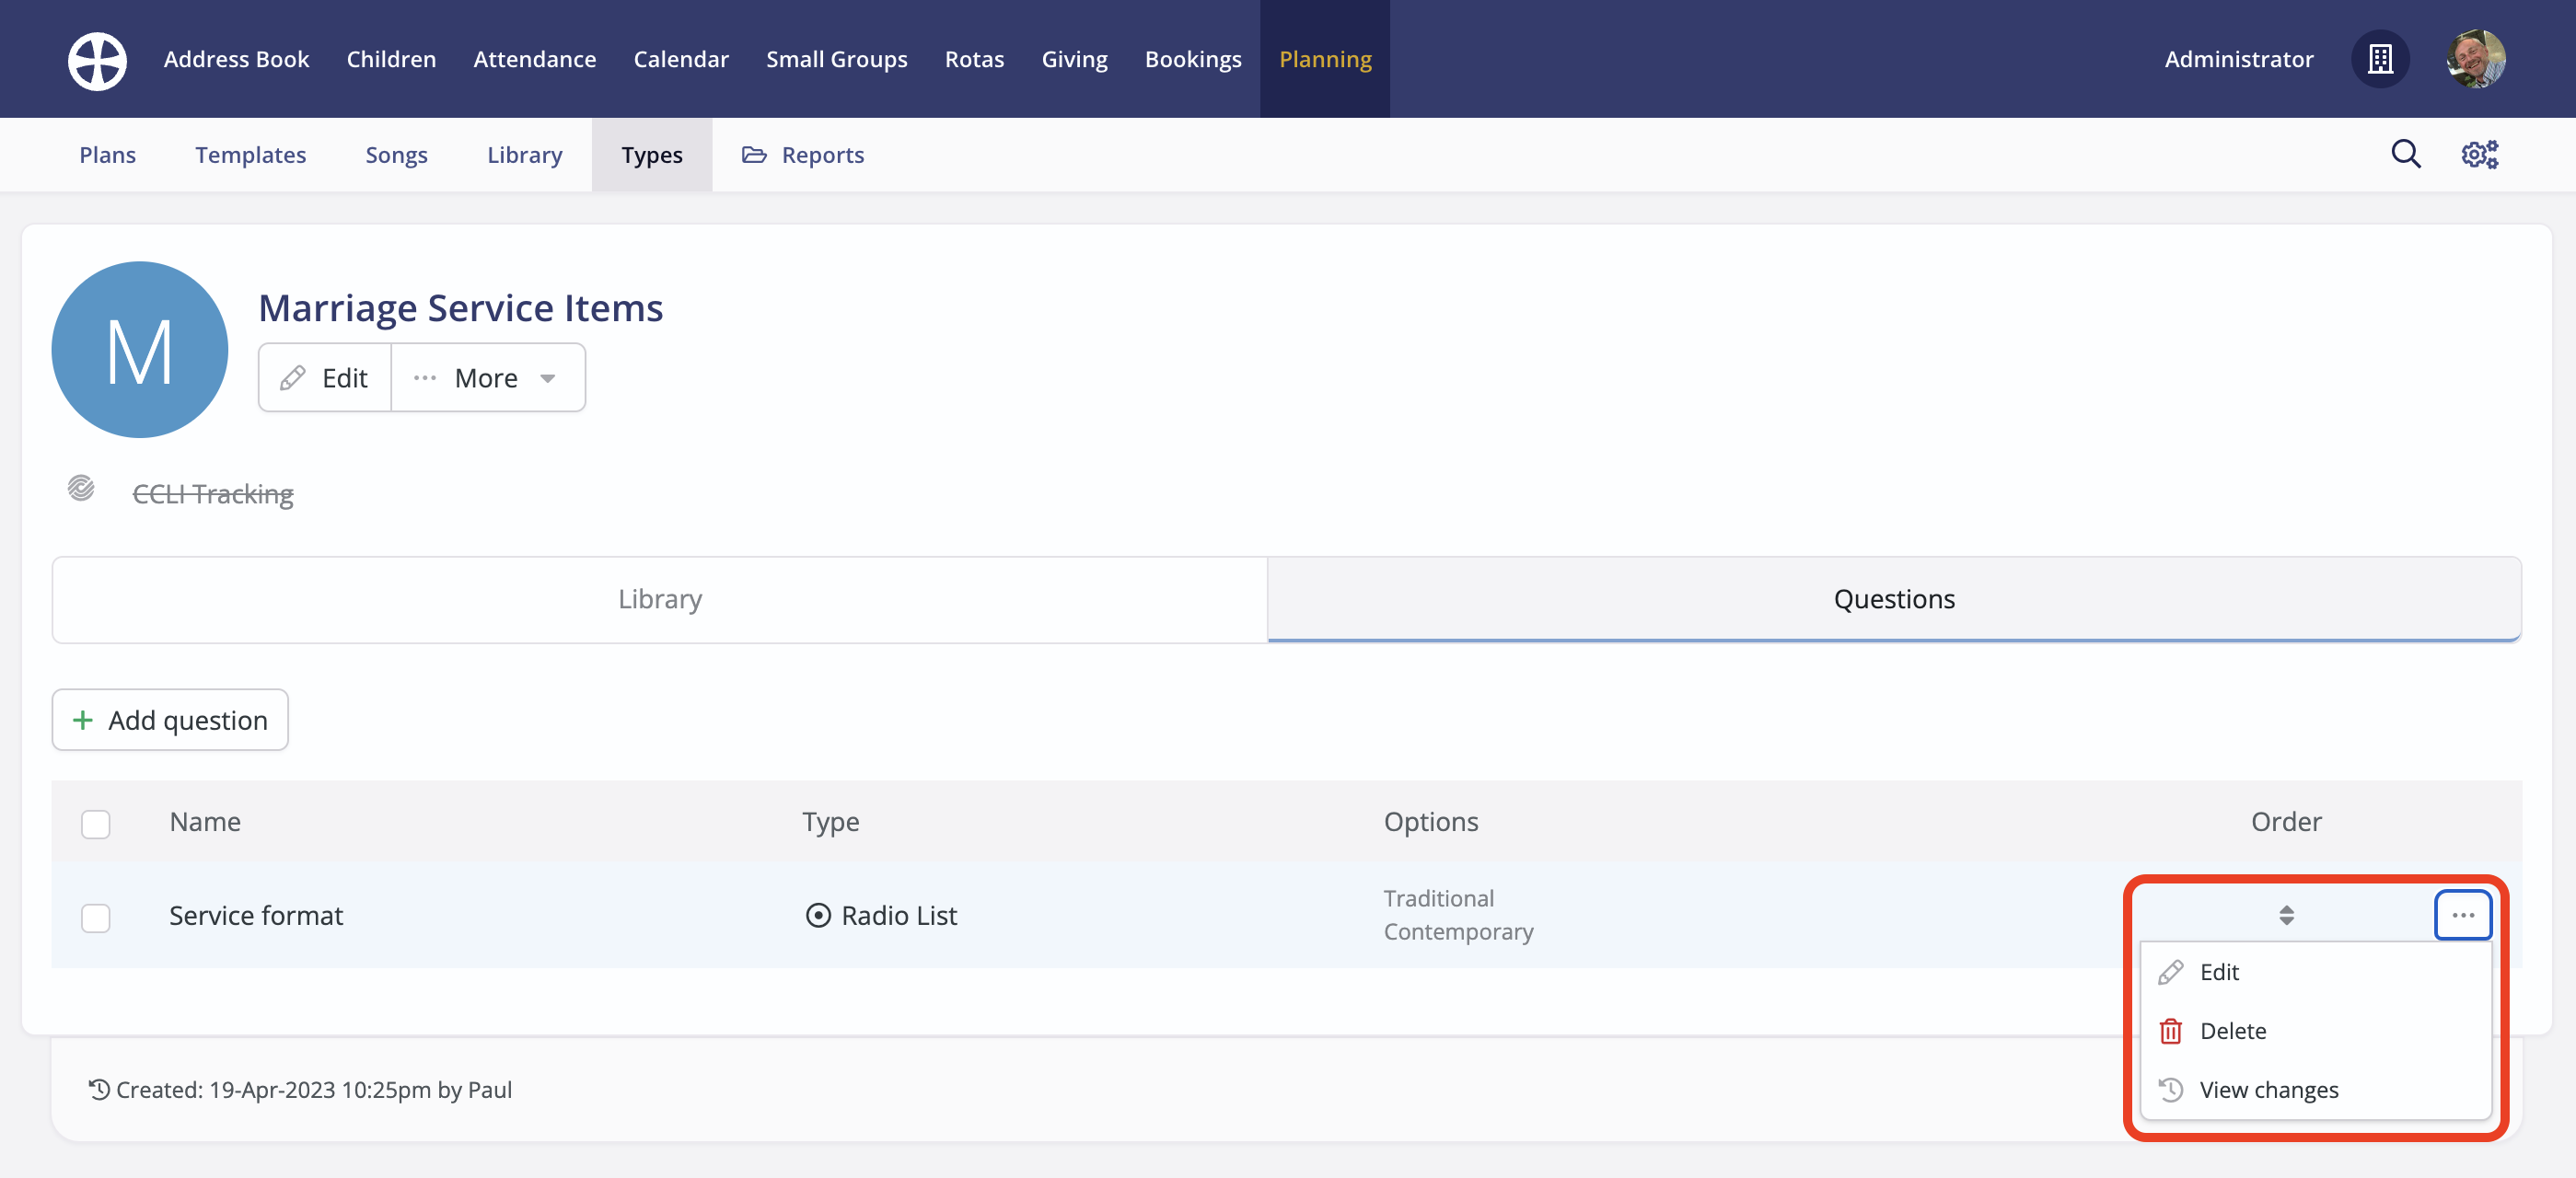Switch to the Library section tab
This screenshot has width=2576, height=1178.
[660, 599]
